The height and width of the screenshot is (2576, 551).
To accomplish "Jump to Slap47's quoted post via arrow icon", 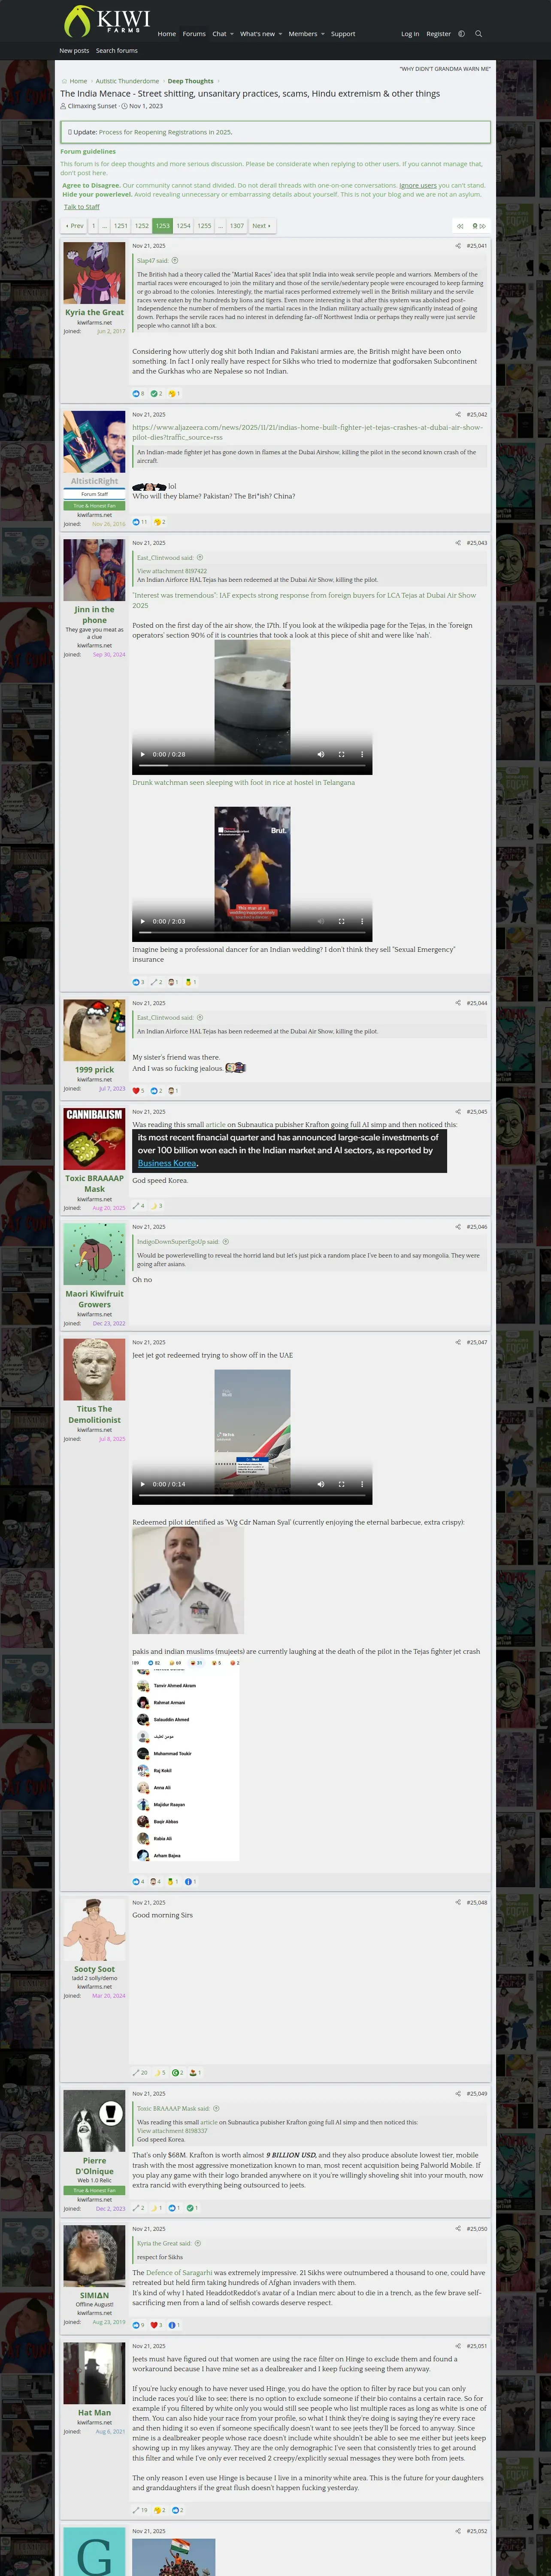I will 175,261.
